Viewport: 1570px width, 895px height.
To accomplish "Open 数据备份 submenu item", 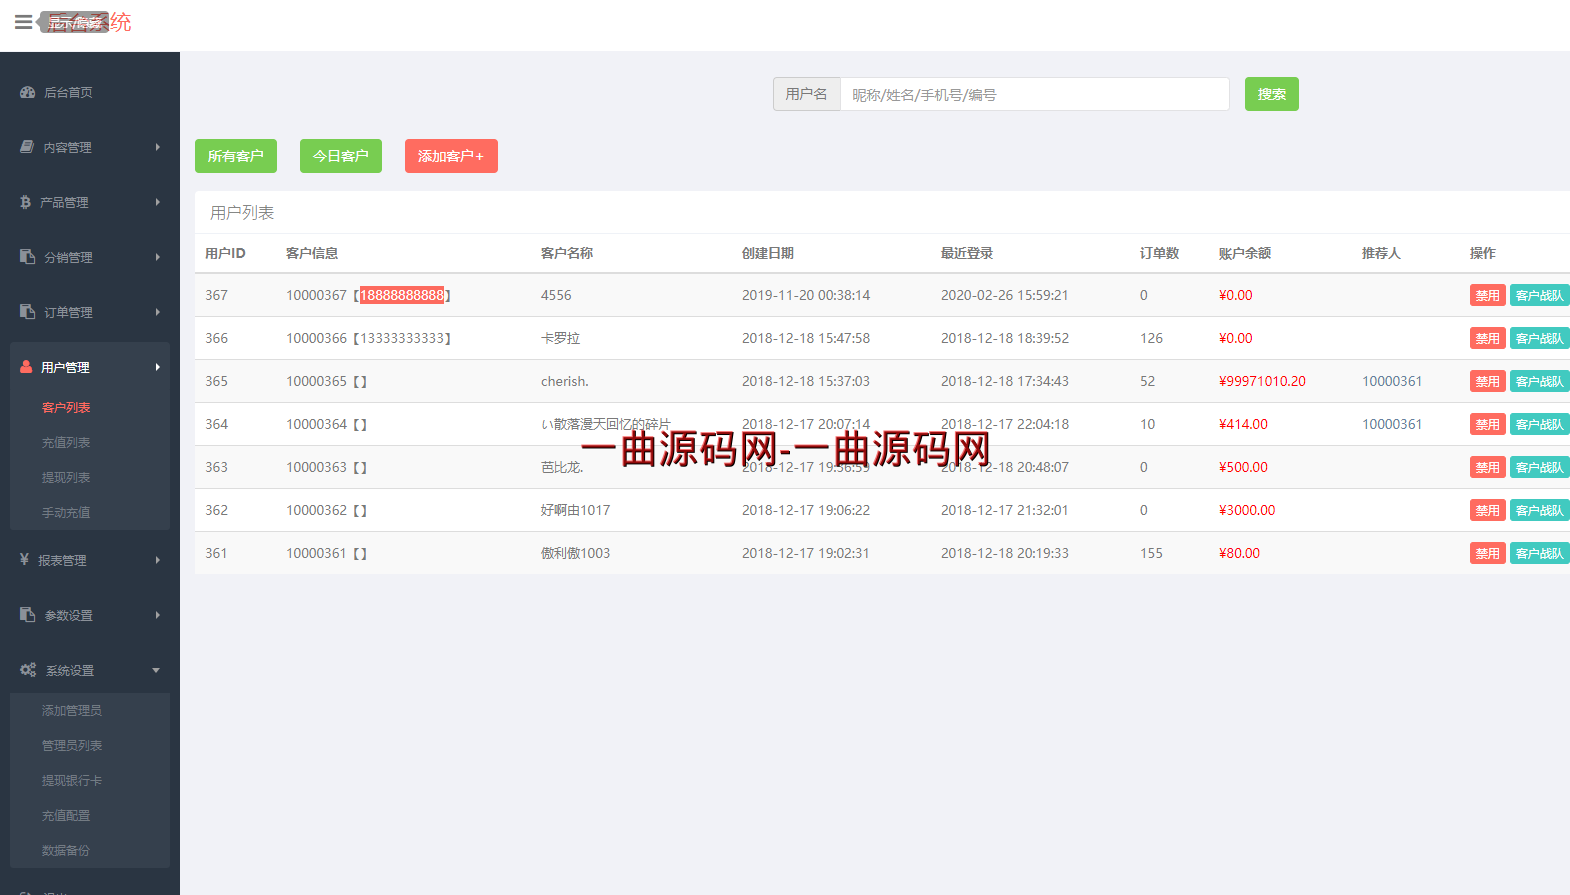I will tap(66, 850).
